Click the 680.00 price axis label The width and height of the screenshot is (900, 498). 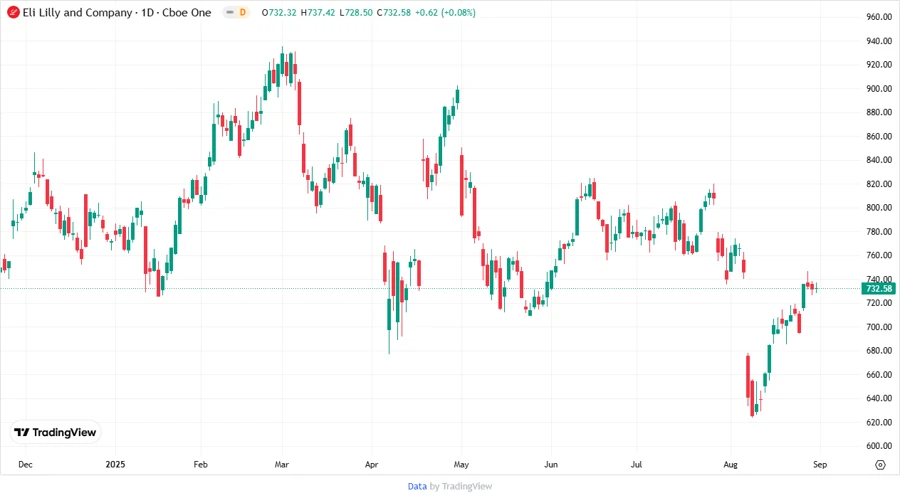[x=879, y=351]
